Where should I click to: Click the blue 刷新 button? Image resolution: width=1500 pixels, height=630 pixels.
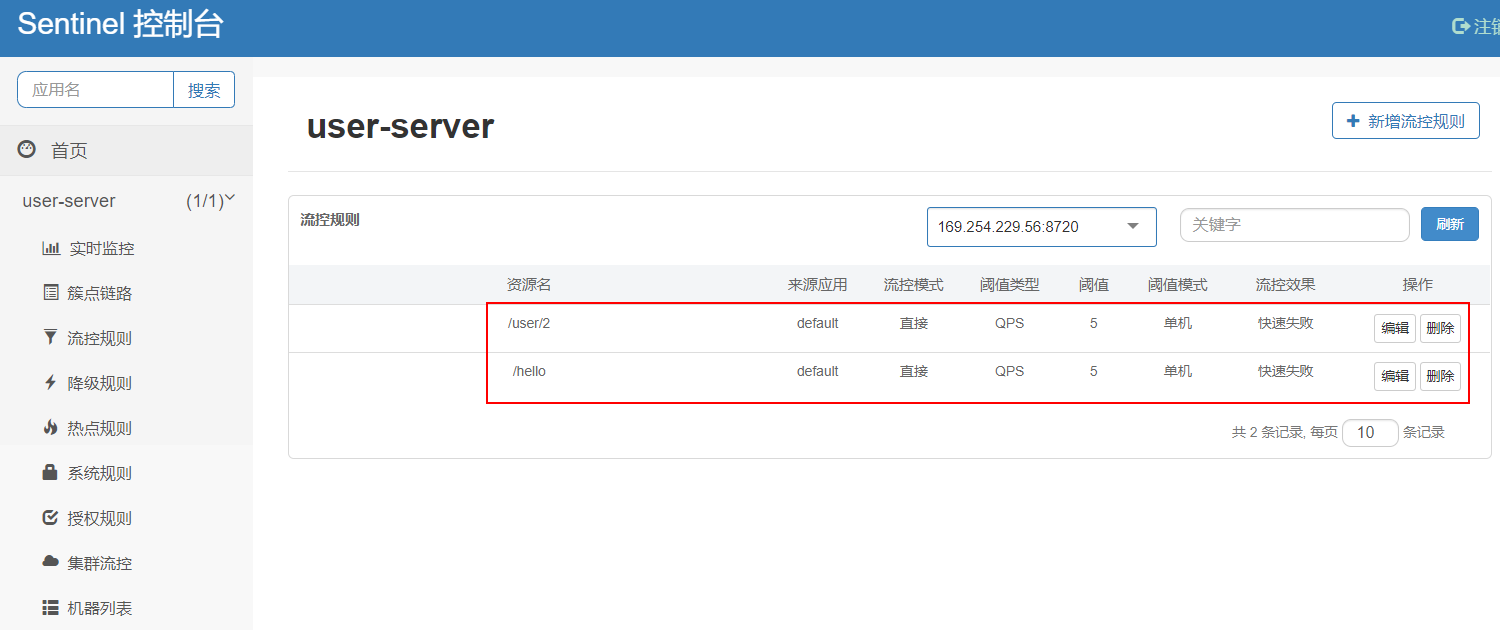[1449, 224]
